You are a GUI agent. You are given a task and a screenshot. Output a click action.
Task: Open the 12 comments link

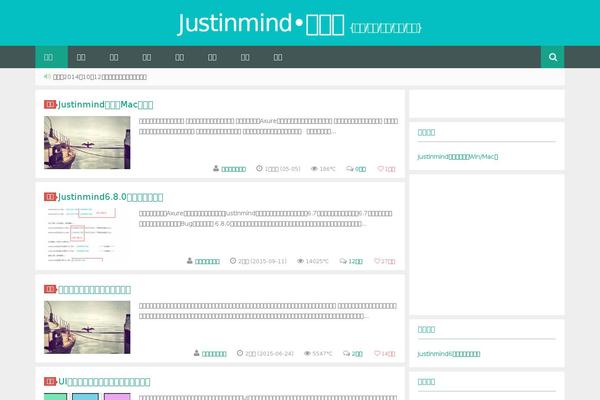pyautogui.click(x=355, y=261)
